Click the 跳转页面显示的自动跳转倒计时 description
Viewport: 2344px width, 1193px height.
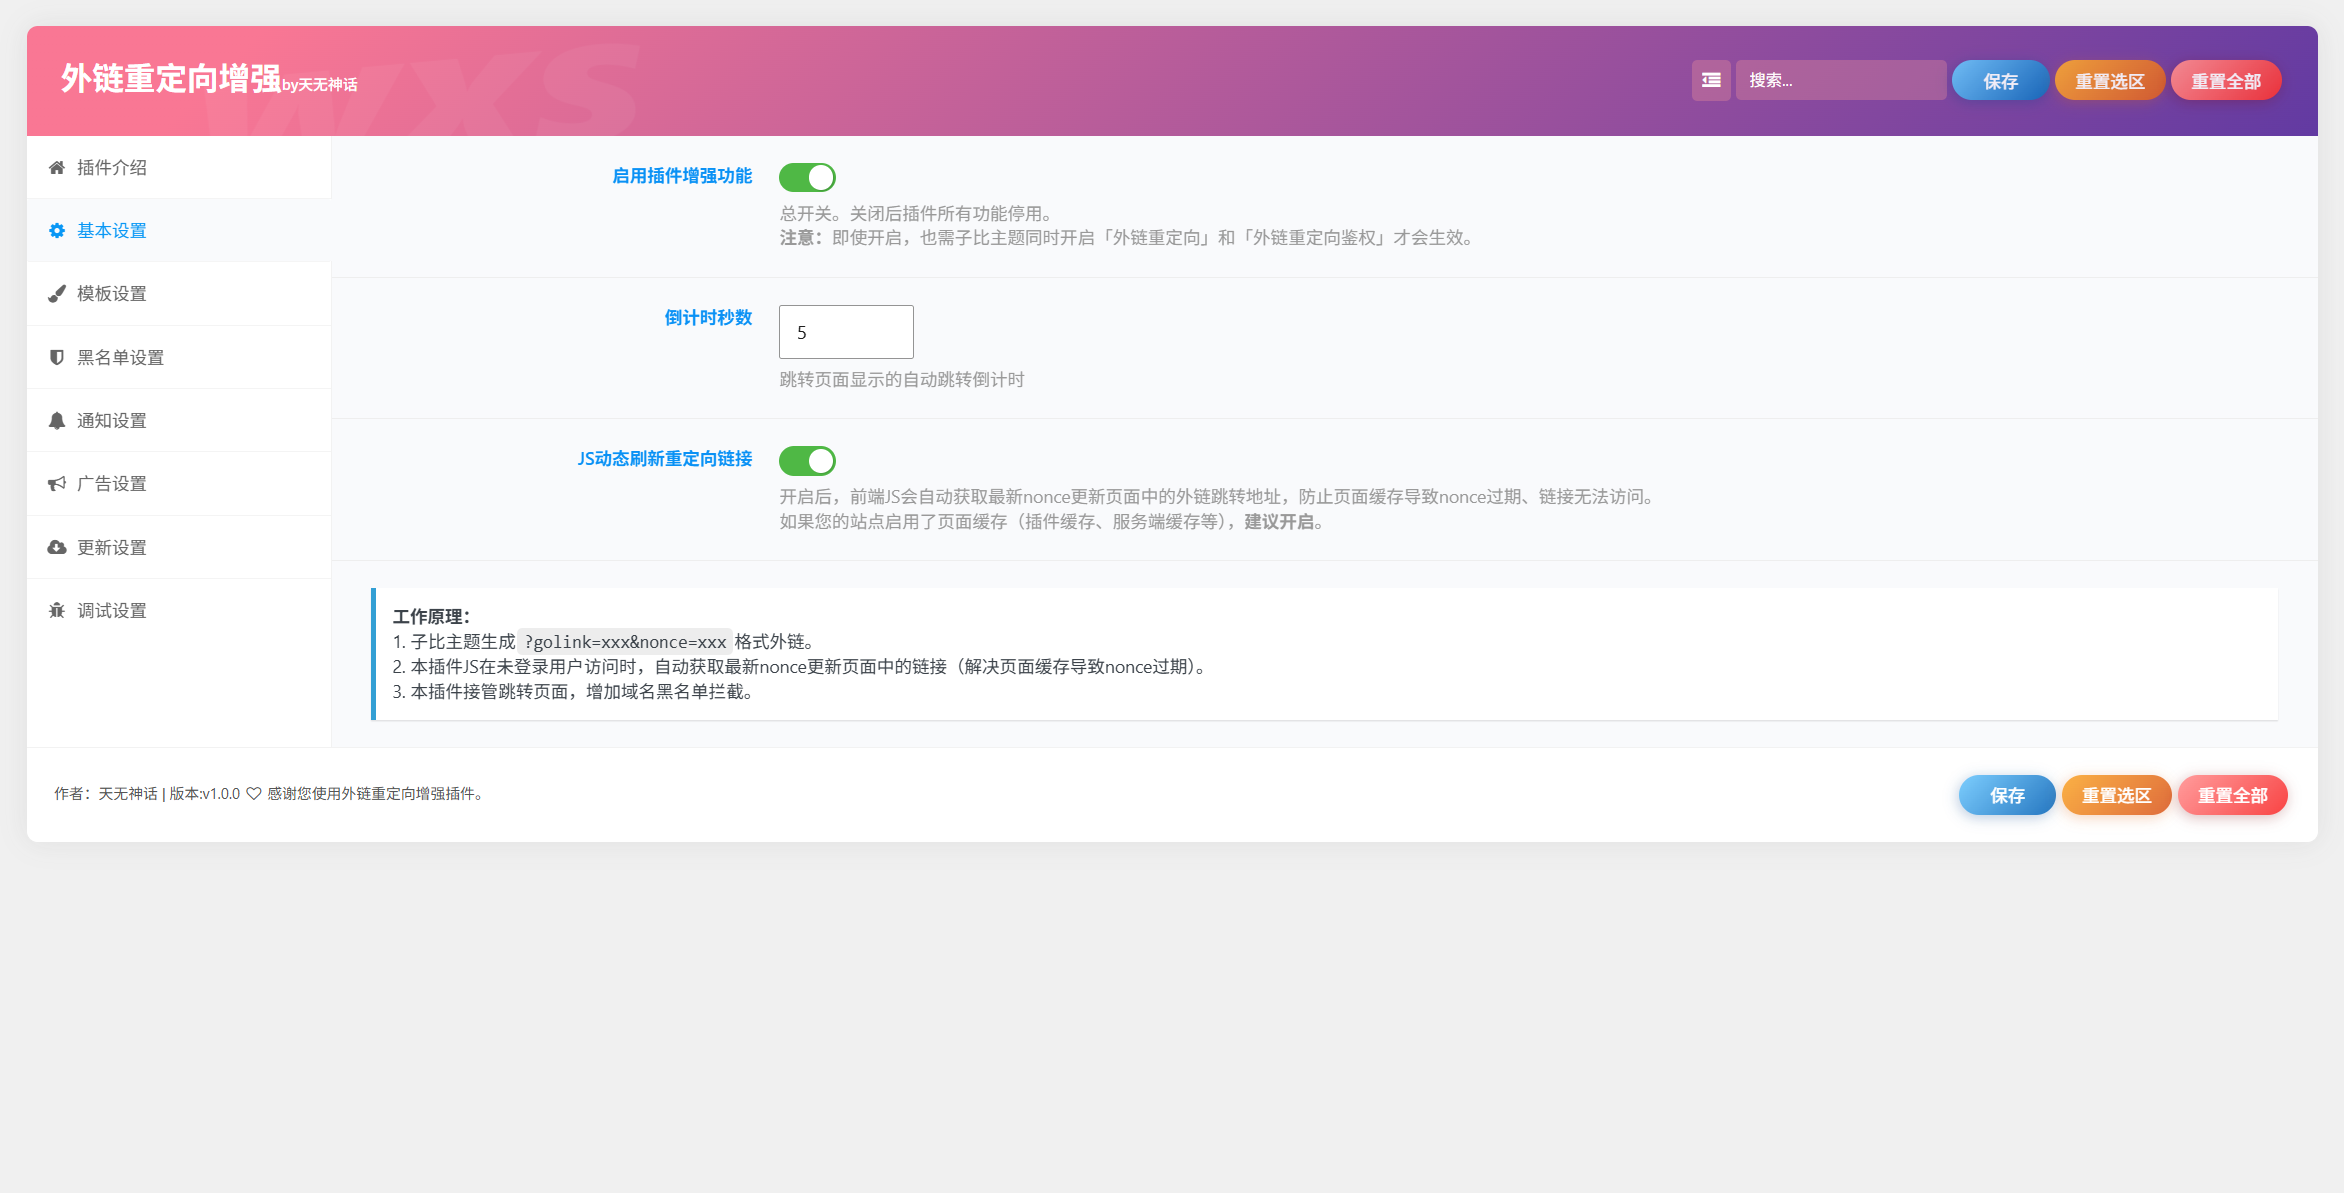click(902, 380)
